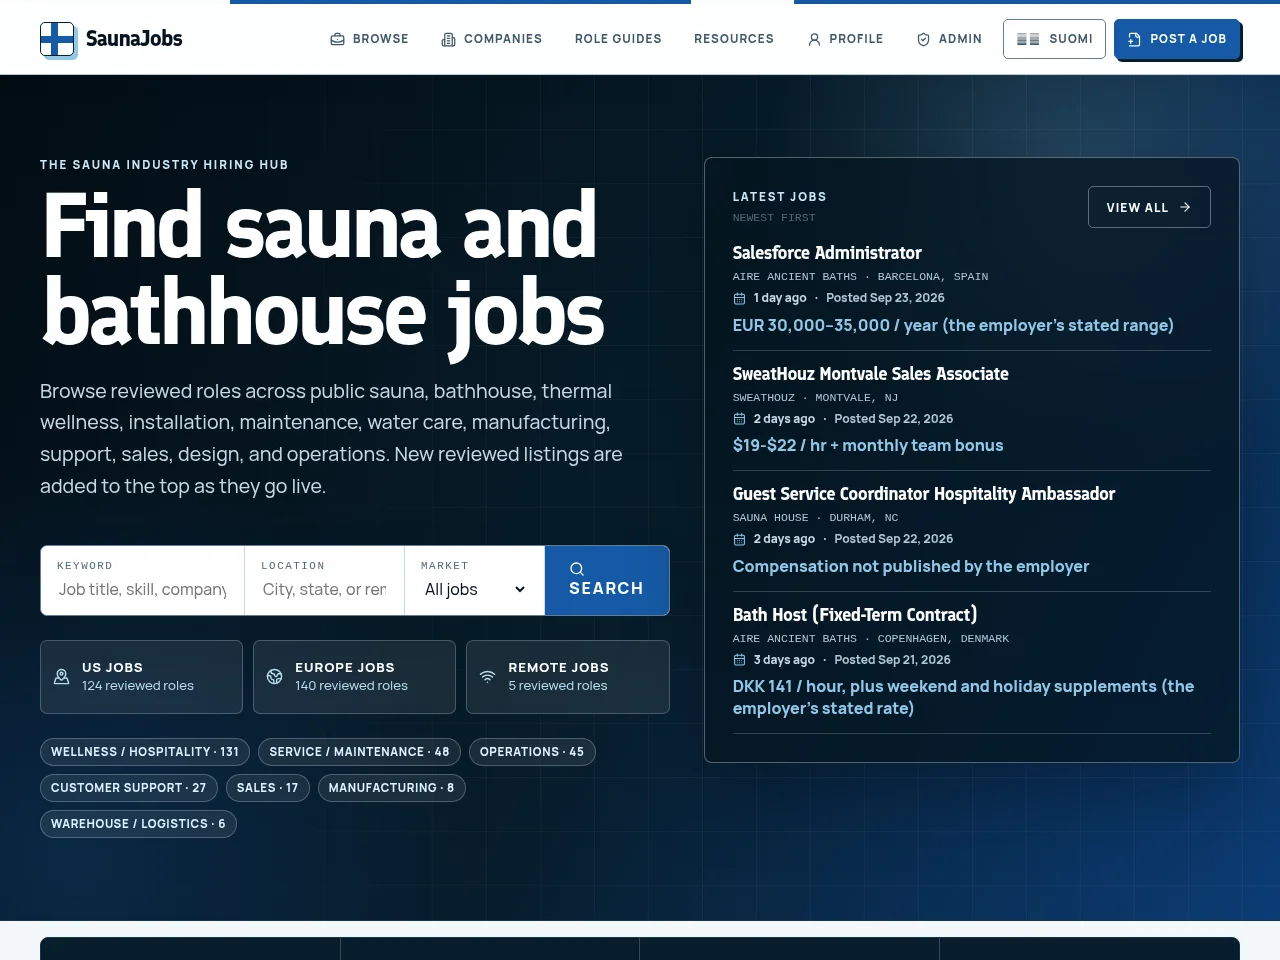This screenshot has height=960, width=1280.
Task: Select the Warehouse / Logistics 6 tag
Action: coord(138,824)
